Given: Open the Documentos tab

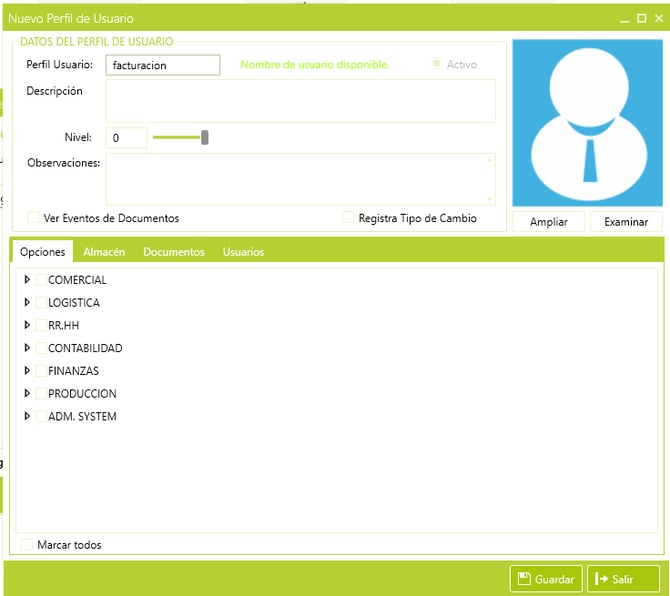Looking at the screenshot, I should point(173,252).
